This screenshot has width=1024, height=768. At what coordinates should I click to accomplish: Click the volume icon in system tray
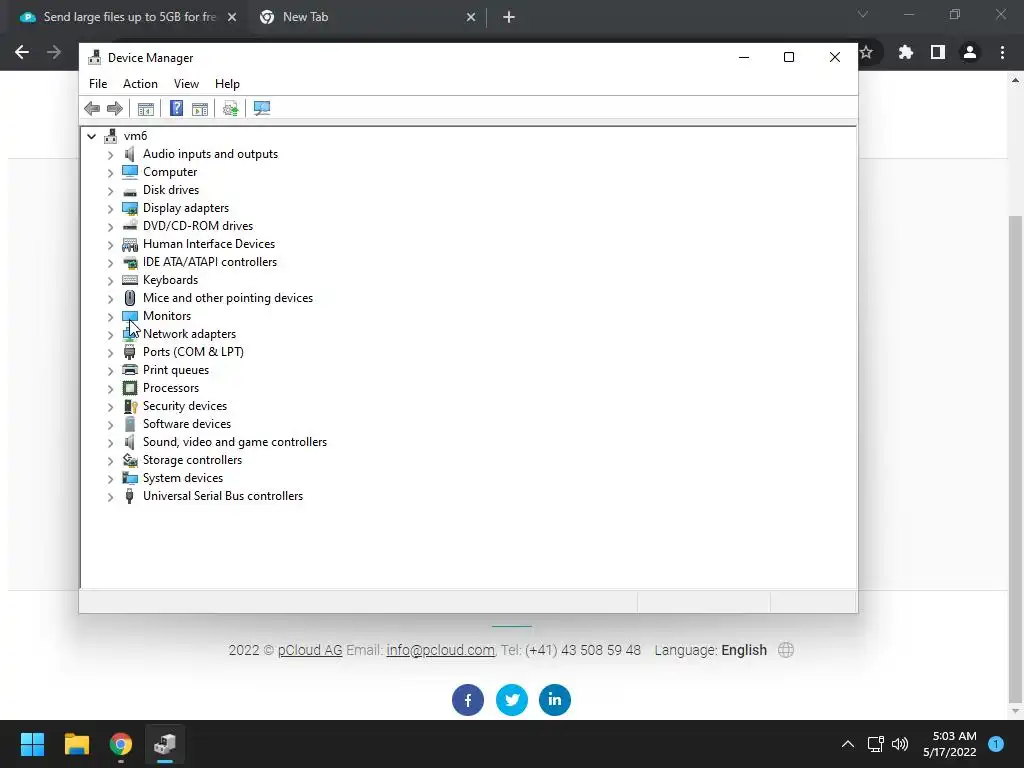pyautogui.click(x=900, y=744)
